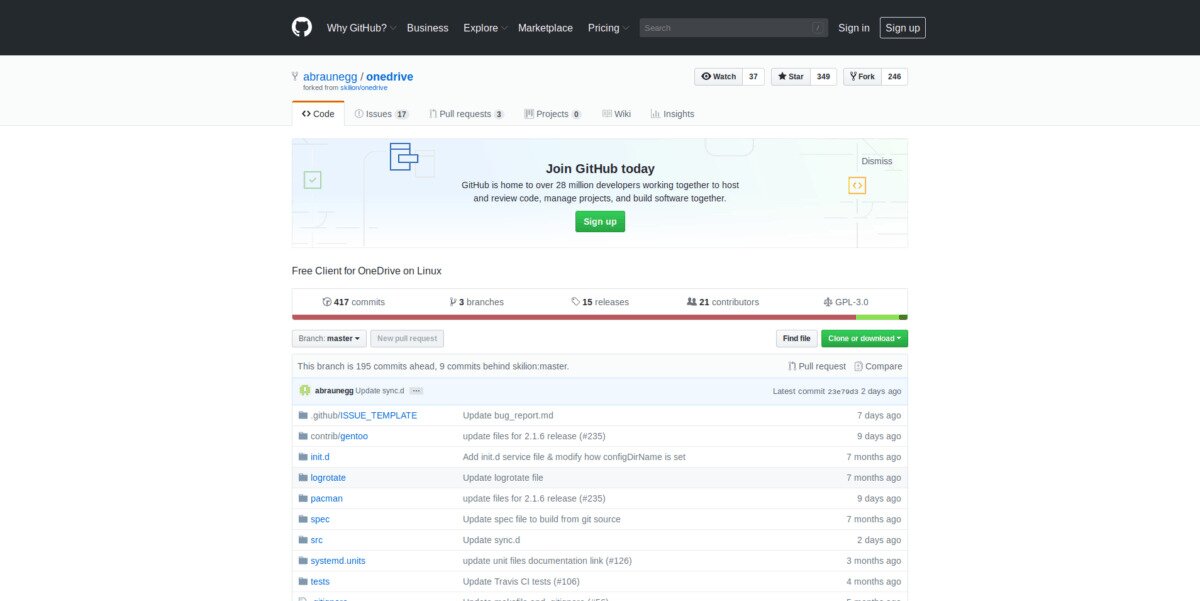Screen dimensions: 1200x601
Task: Open the skilion/onedrive fork source link
Action: [363, 88]
